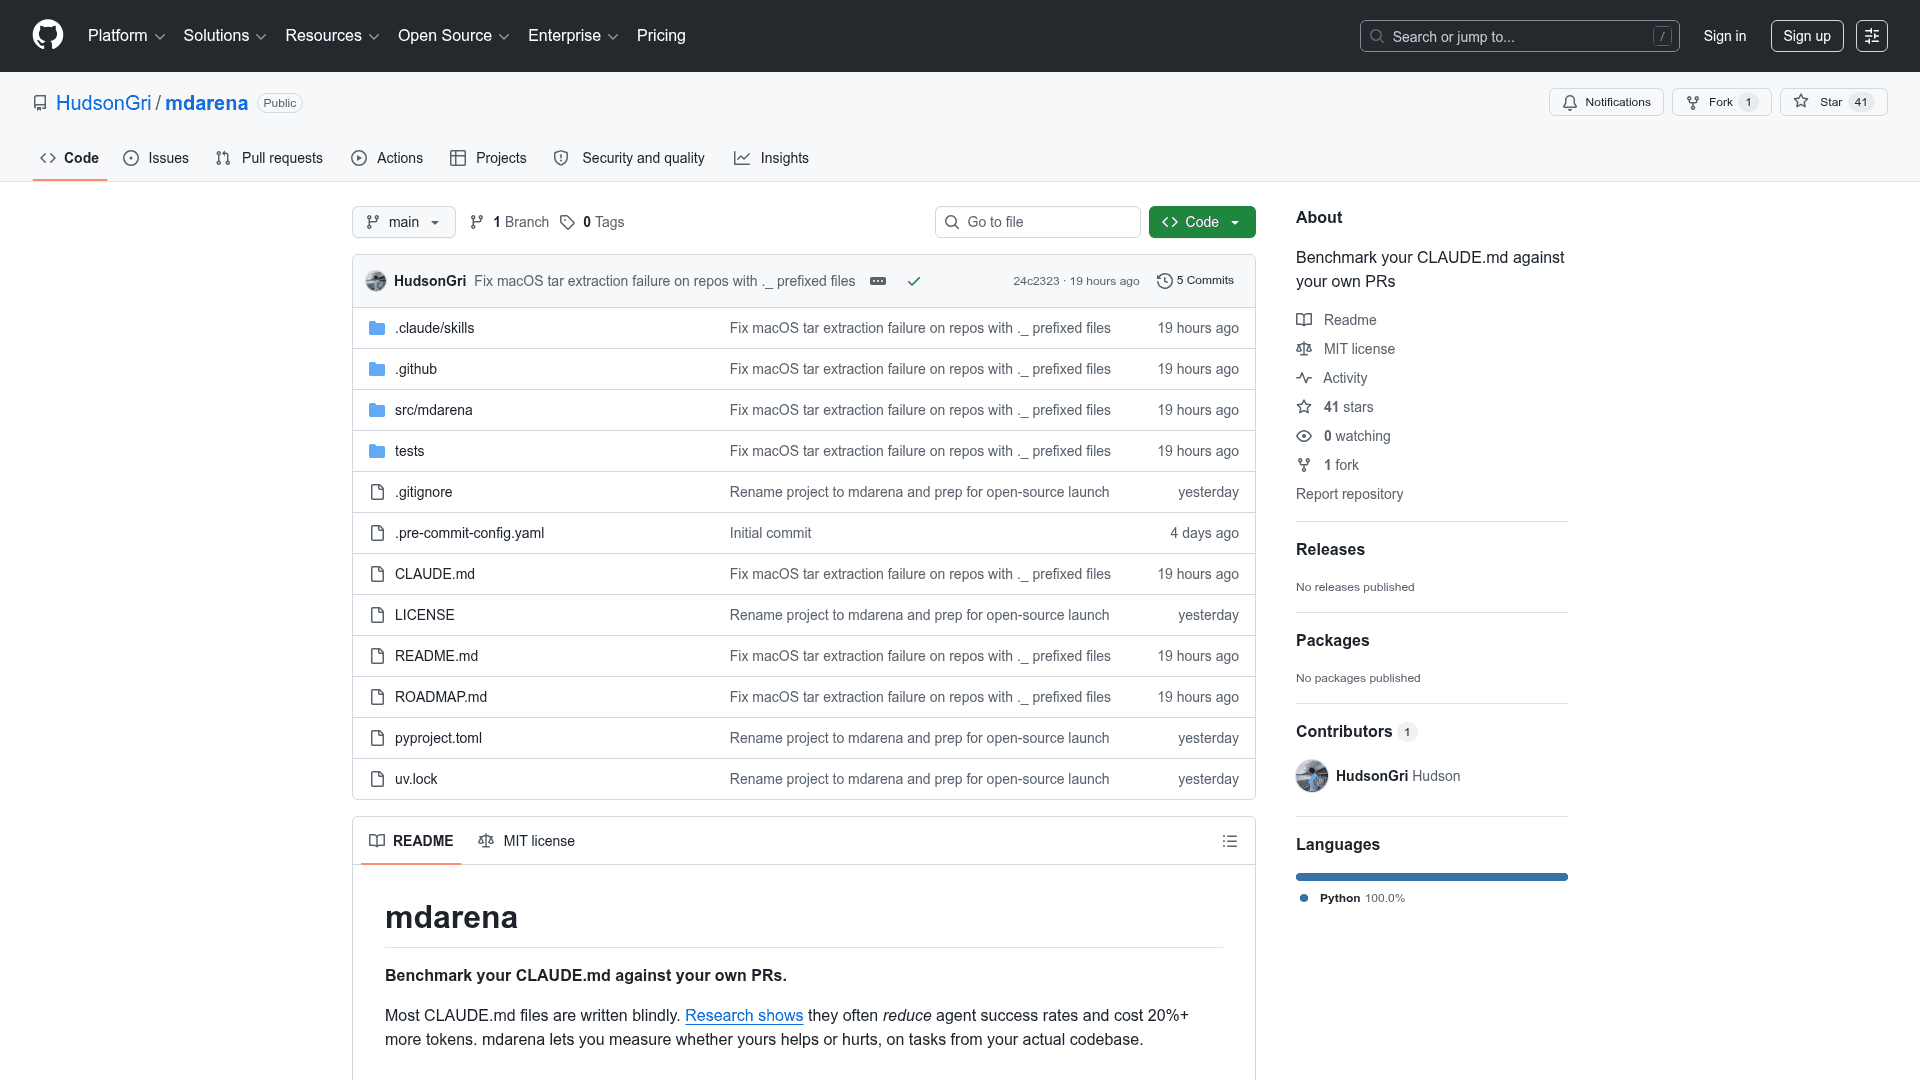Click the green commit status checkmark
The height and width of the screenshot is (1080, 1920).
pyautogui.click(x=913, y=281)
